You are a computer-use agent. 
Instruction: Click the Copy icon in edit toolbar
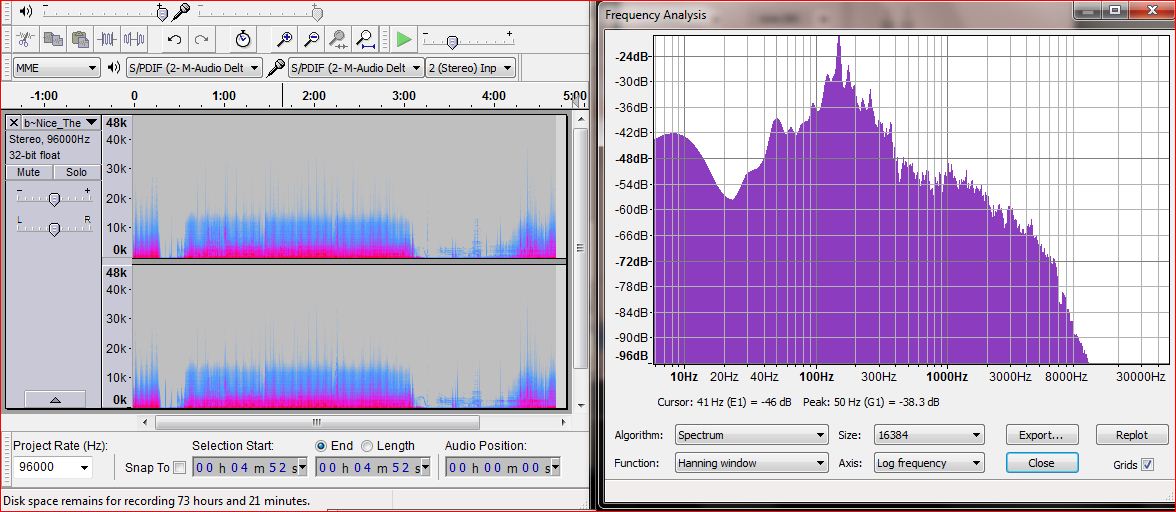coord(52,39)
